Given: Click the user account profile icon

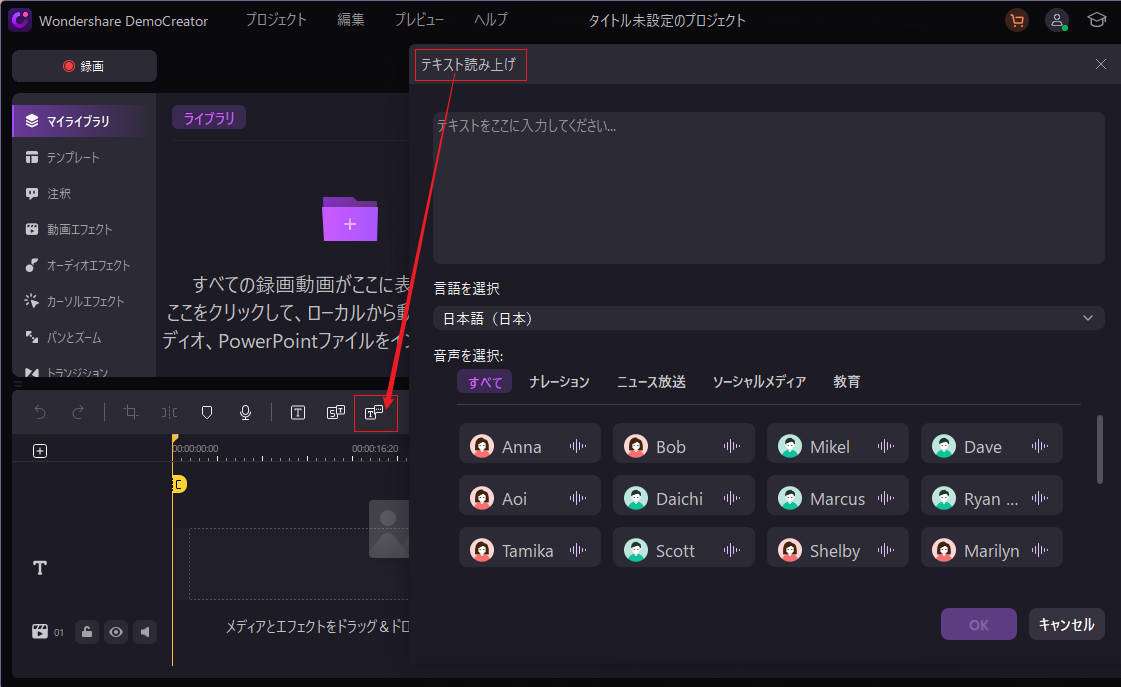Looking at the screenshot, I should tap(1056, 20).
